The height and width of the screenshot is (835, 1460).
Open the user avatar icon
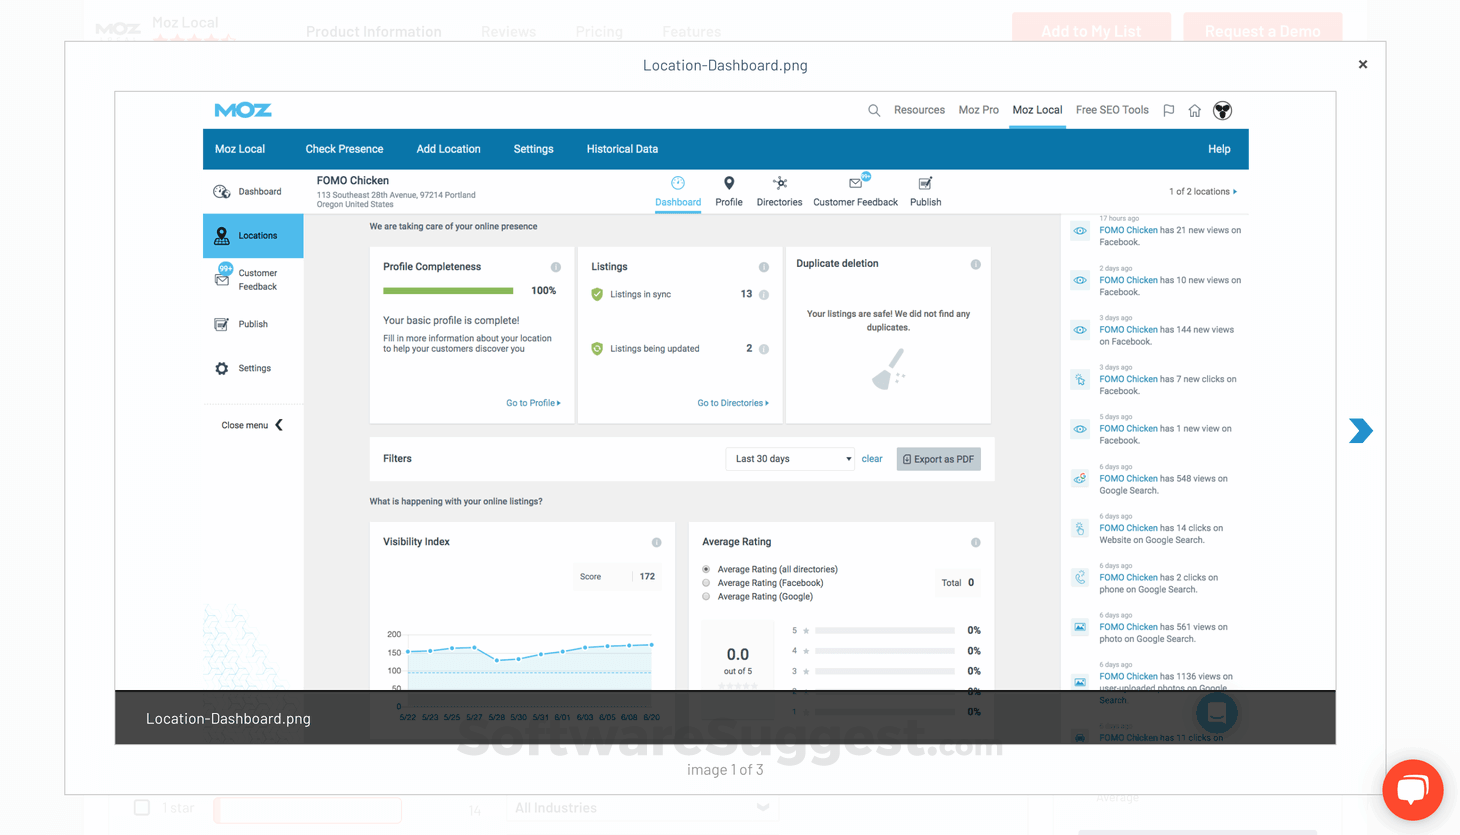click(1222, 111)
